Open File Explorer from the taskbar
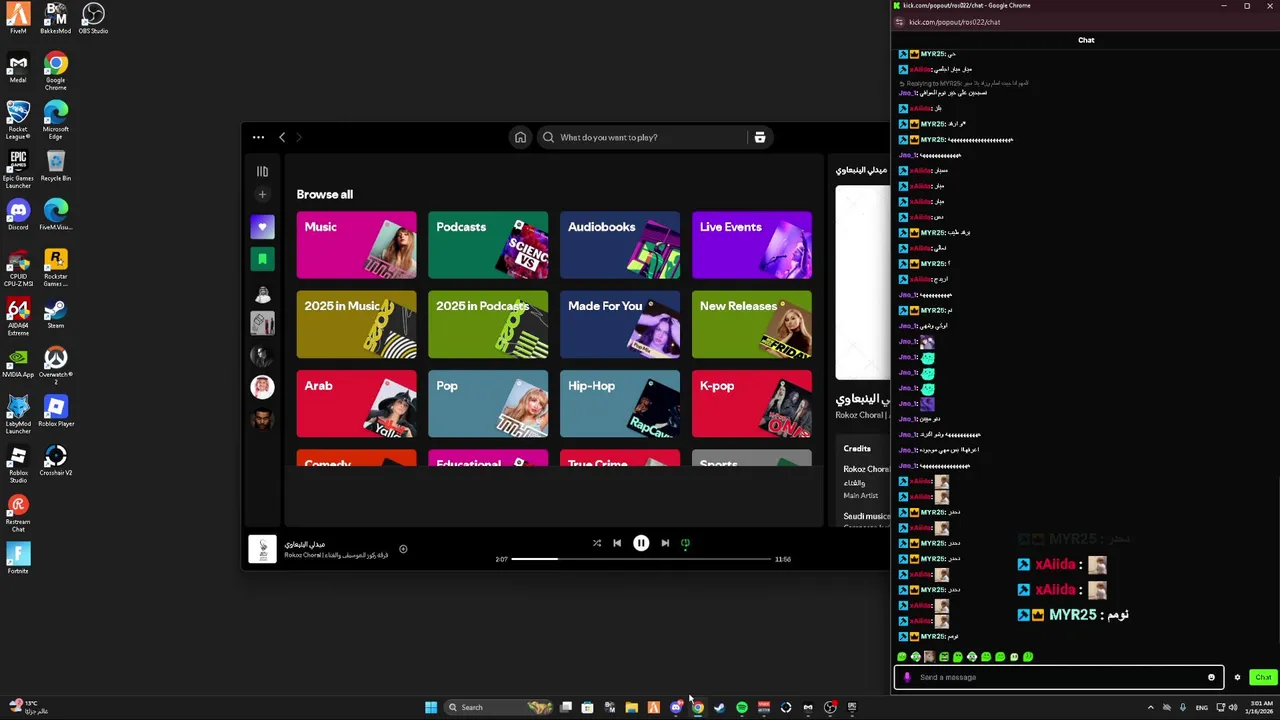 (632, 707)
